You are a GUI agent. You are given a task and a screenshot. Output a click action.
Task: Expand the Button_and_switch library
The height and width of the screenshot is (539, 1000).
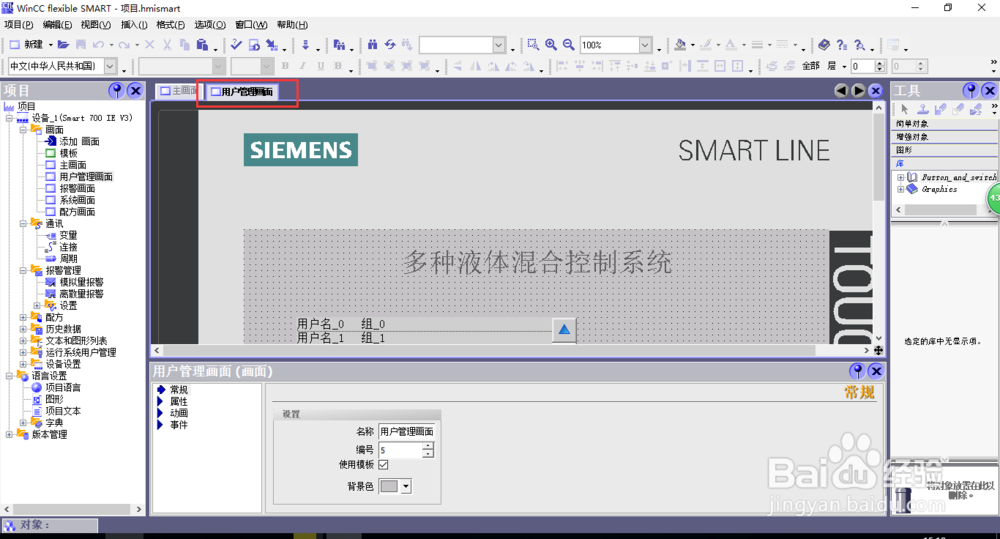coord(901,177)
